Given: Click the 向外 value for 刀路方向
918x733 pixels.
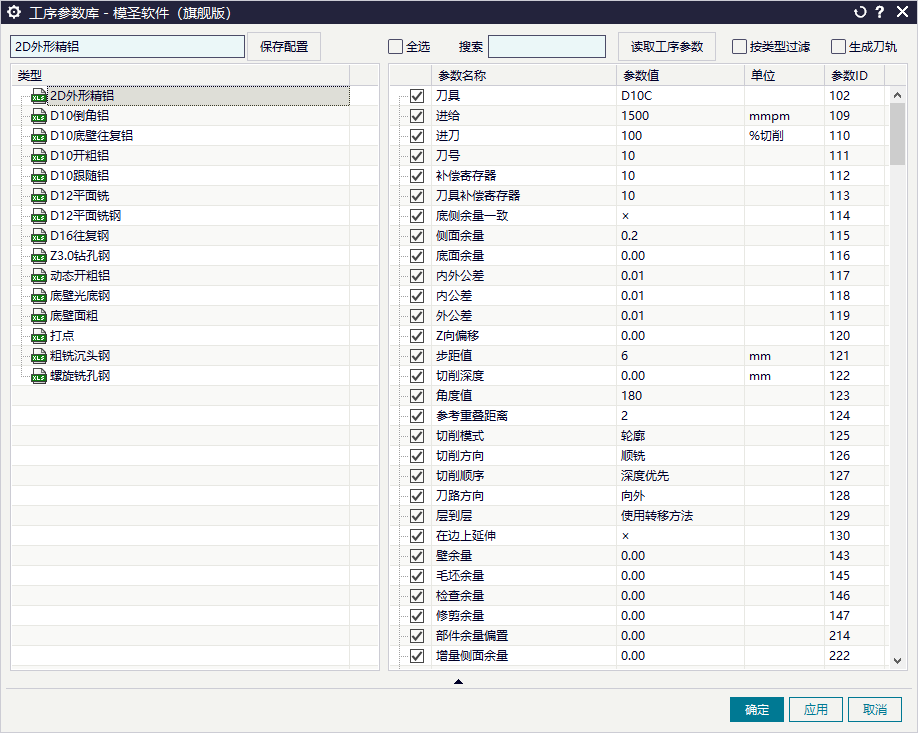Looking at the screenshot, I should [x=633, y=496].
